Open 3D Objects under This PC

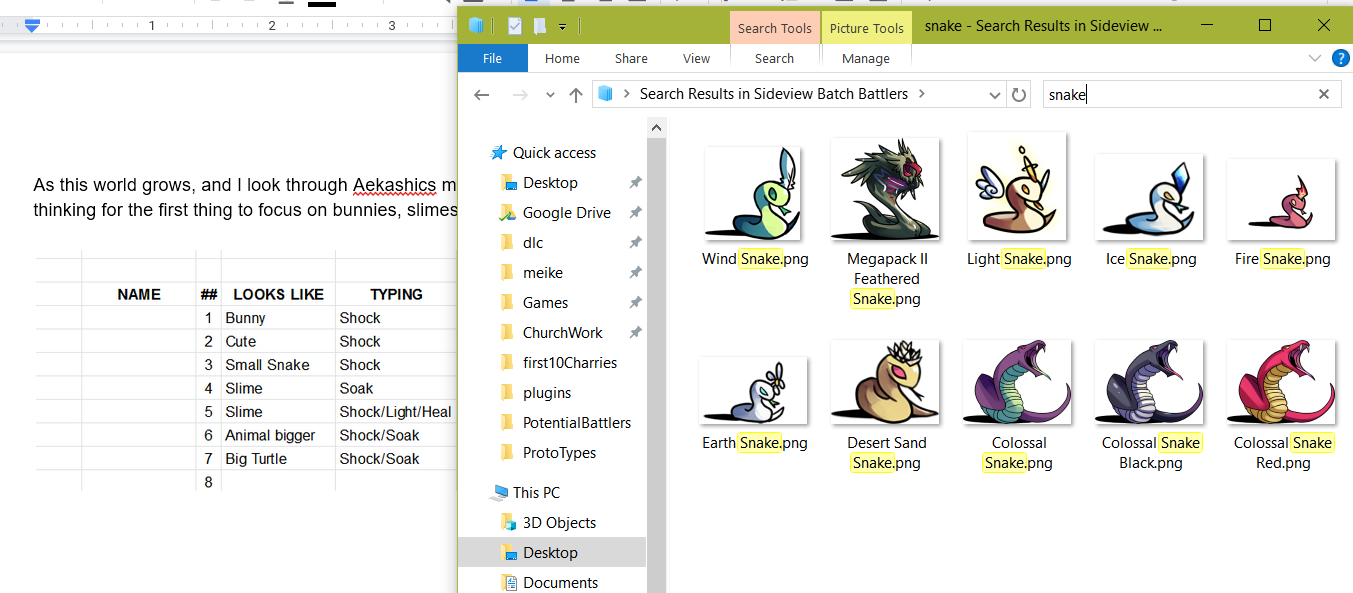point(559,523)
